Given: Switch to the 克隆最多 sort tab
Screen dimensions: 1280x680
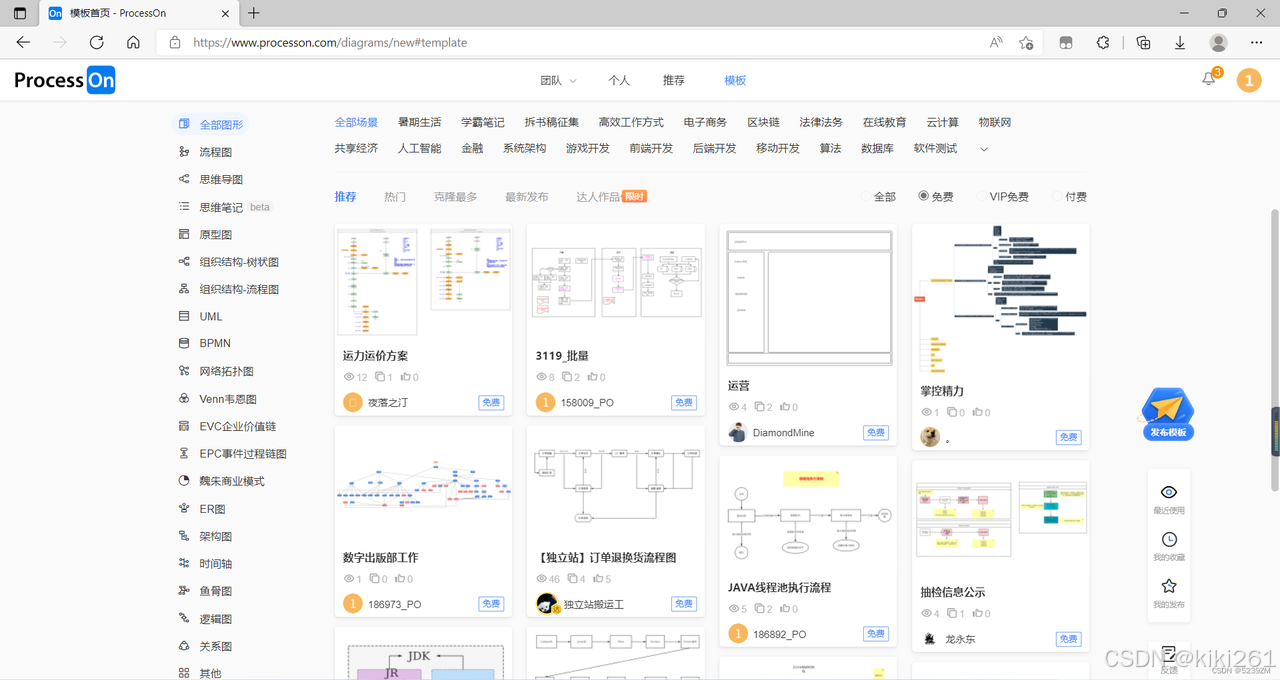Looking at the screenshot, I should click(x=456, y=197).
